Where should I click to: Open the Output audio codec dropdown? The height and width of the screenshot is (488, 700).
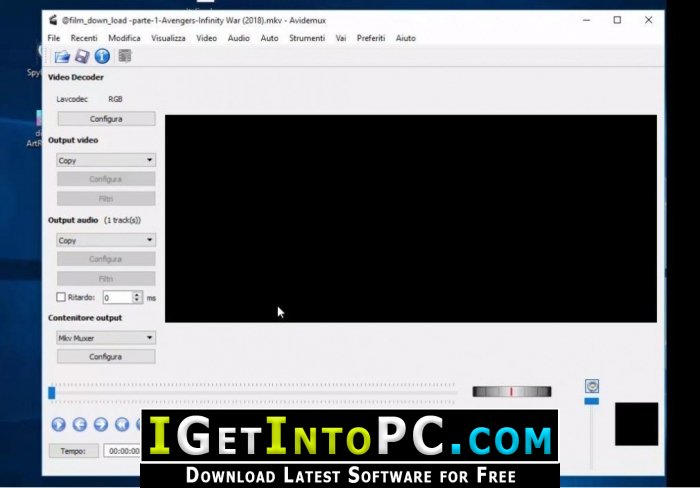pos(106,240)
